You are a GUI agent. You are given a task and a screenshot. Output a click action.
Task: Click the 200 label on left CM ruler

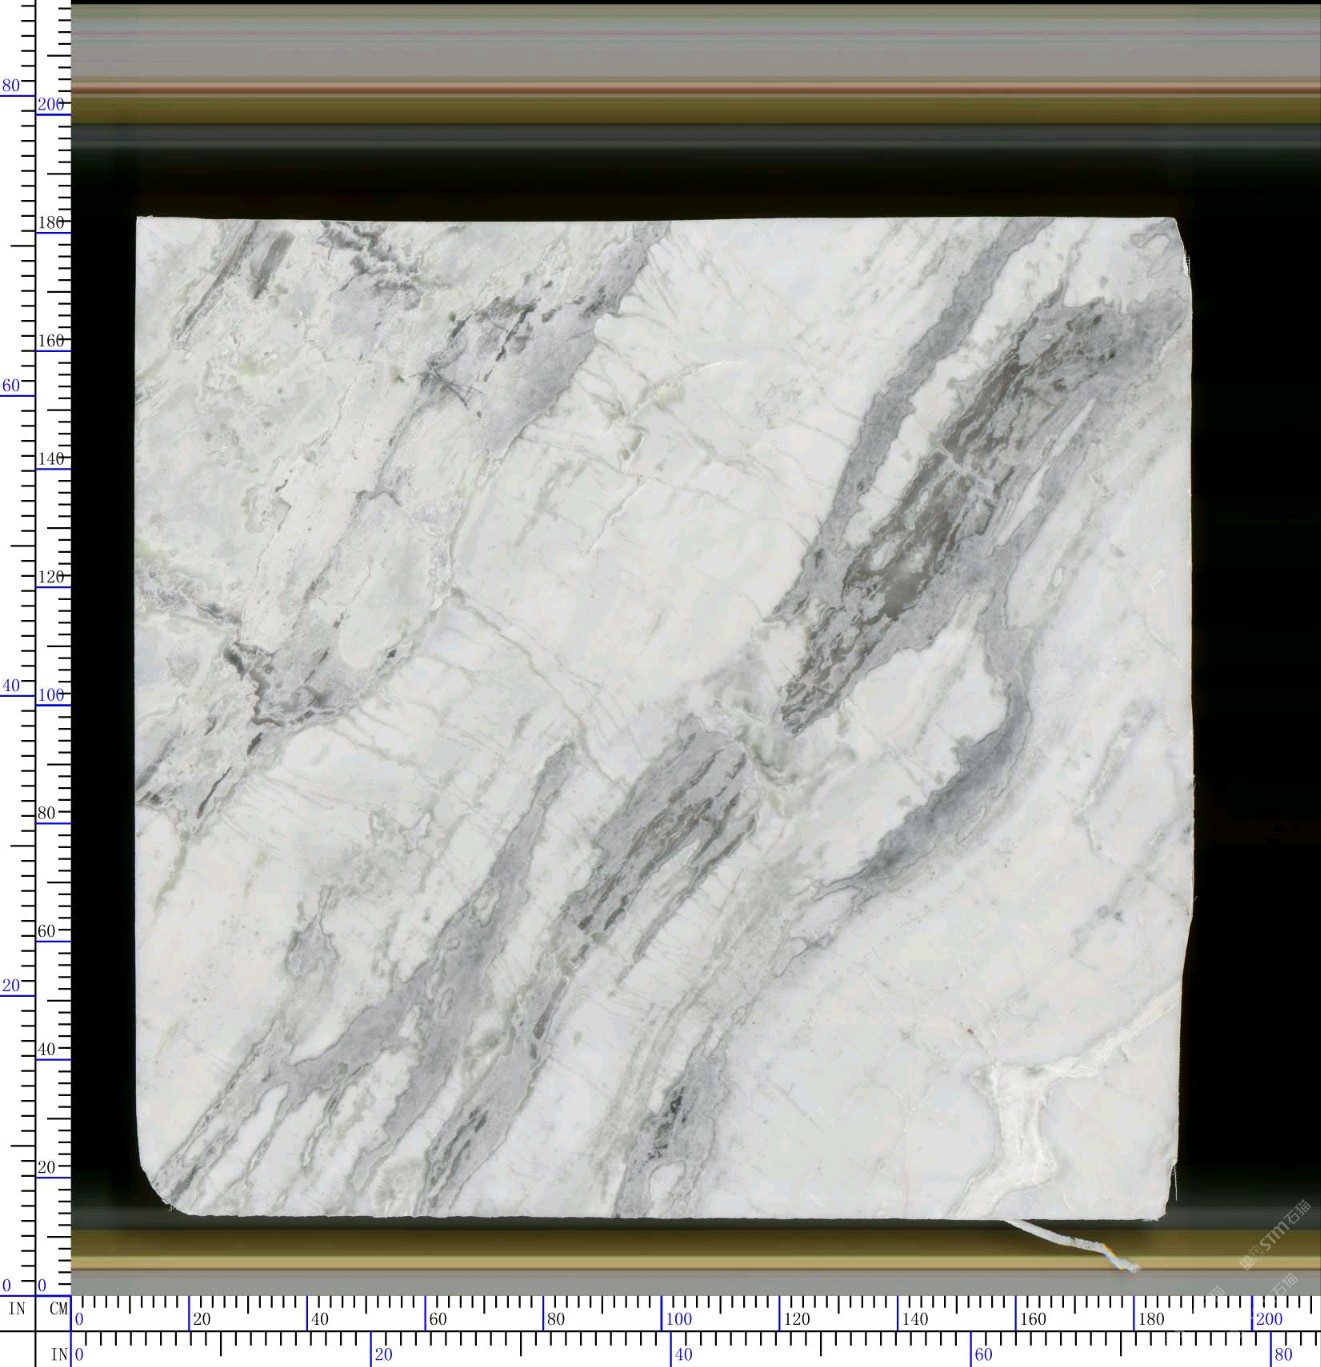point(51,104)
